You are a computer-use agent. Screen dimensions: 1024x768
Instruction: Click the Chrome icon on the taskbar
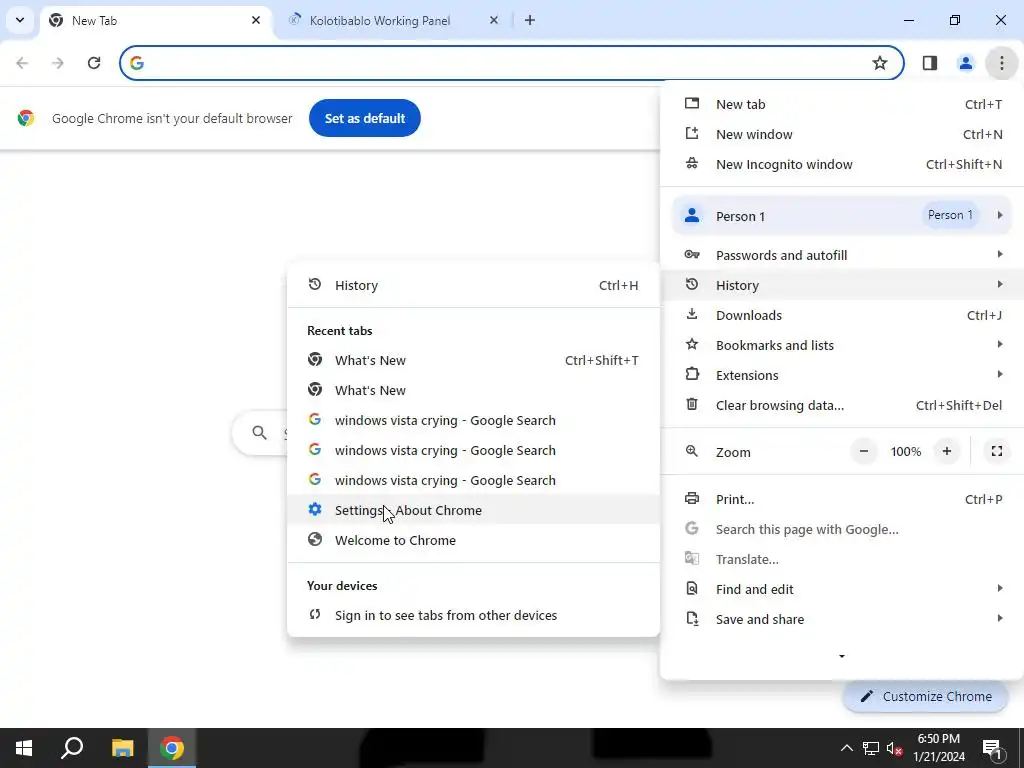point(172,748)
